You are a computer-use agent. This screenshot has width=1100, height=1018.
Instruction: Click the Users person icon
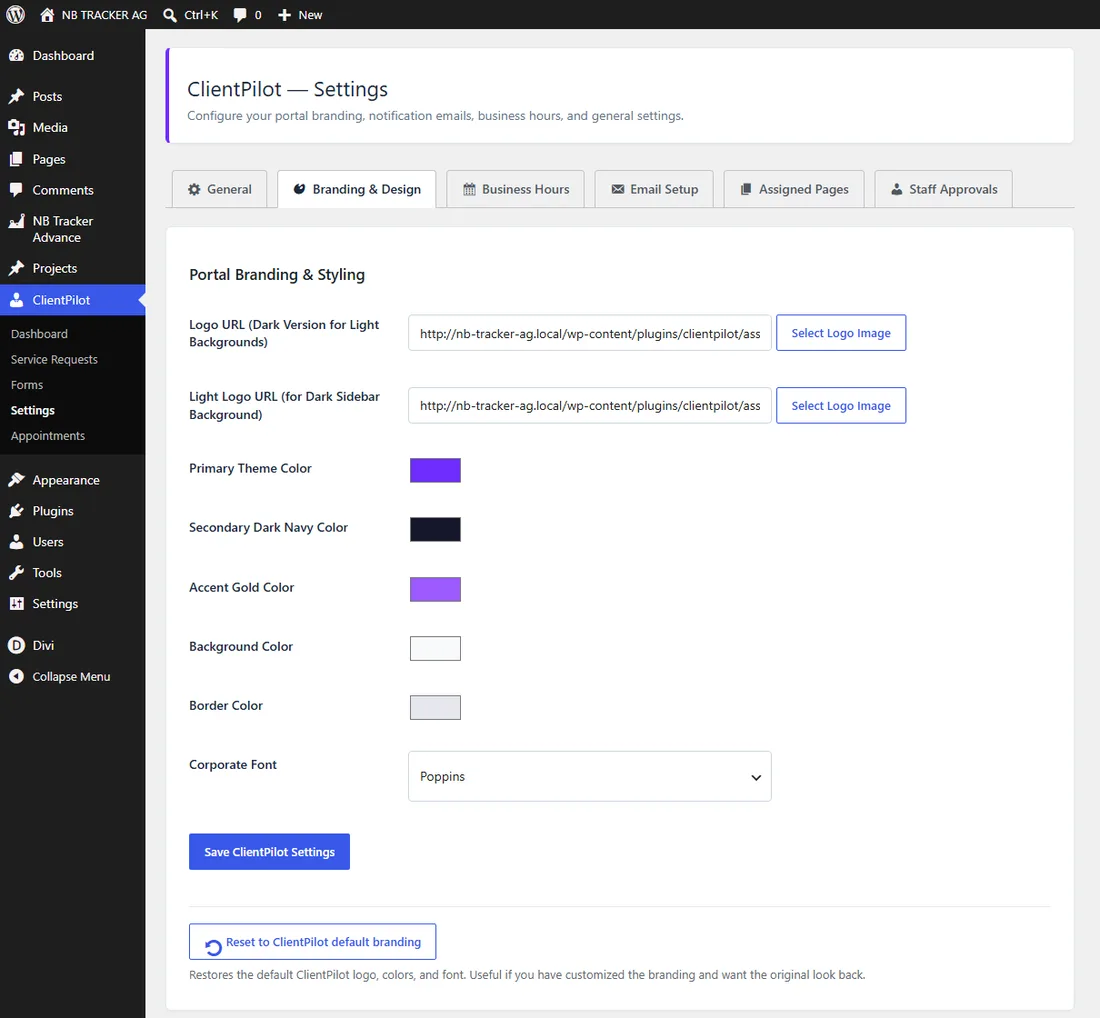click(x=16, y=542)
